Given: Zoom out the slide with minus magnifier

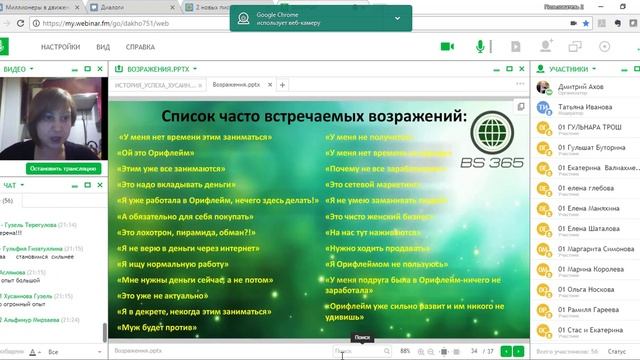Looking at the screenshot, I should (x=431, y=351).
